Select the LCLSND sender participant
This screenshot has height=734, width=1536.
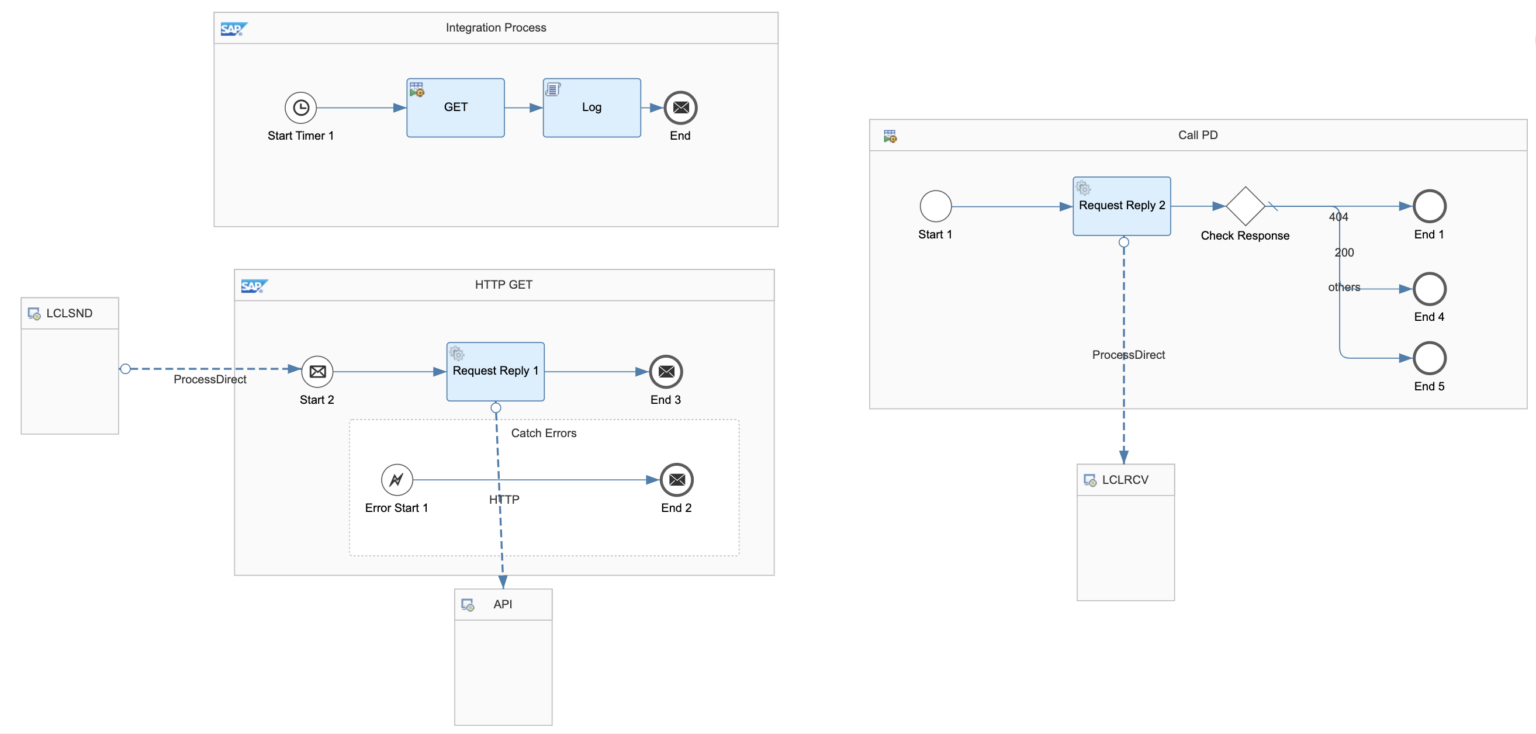pyautogui.click(x=70, y=365)
